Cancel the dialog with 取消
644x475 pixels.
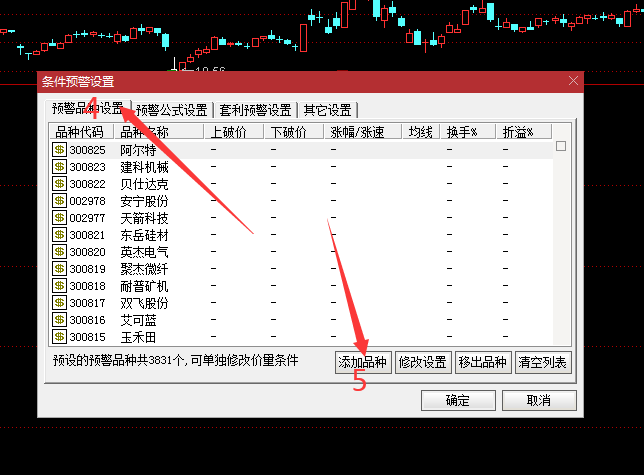click(538, 401)
